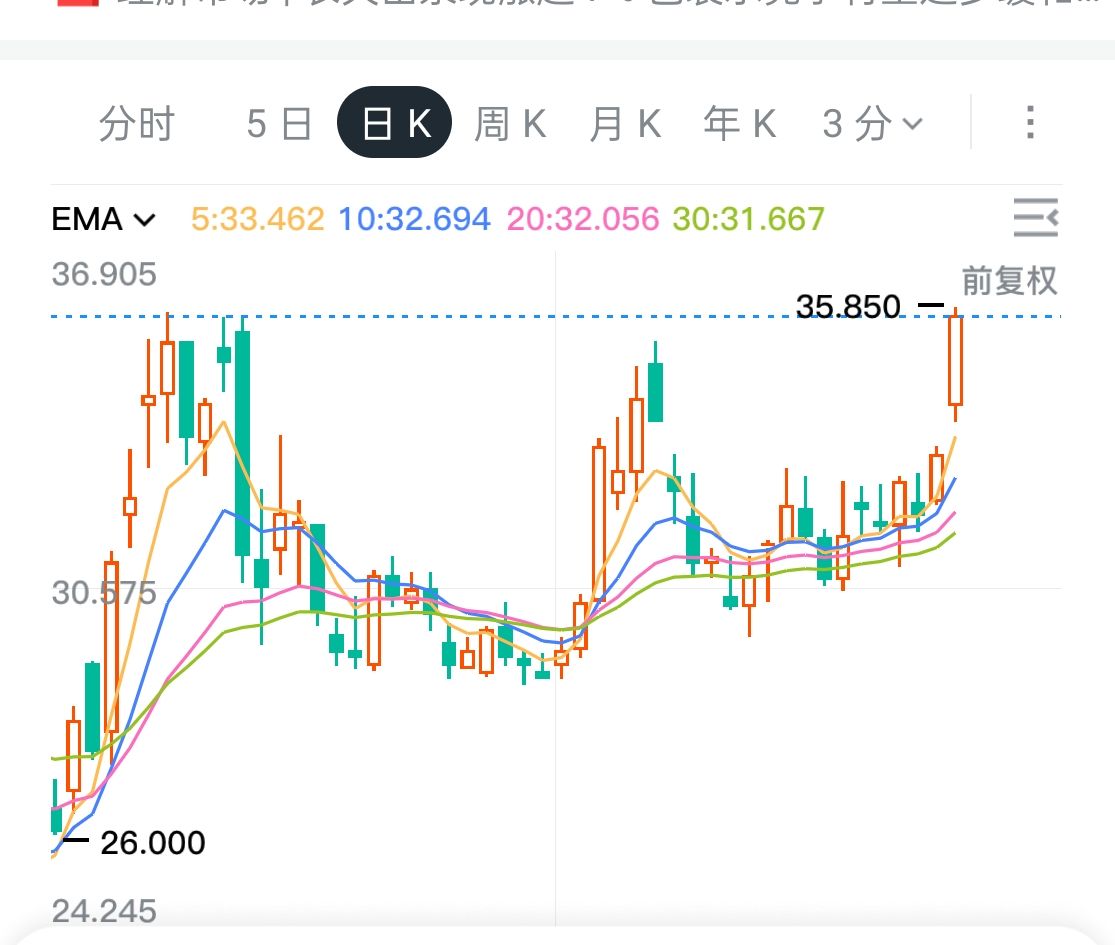Tap the 35.850 high price marker

tap(848, 306)
